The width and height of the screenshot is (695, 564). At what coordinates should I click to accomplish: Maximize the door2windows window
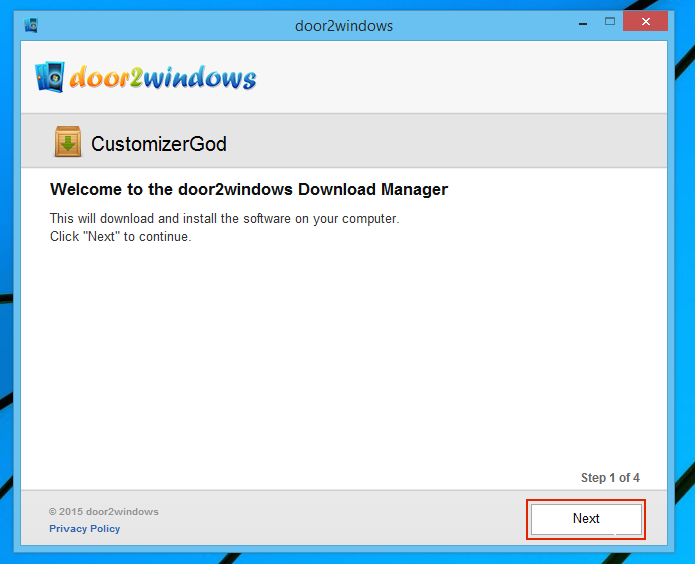610,21
